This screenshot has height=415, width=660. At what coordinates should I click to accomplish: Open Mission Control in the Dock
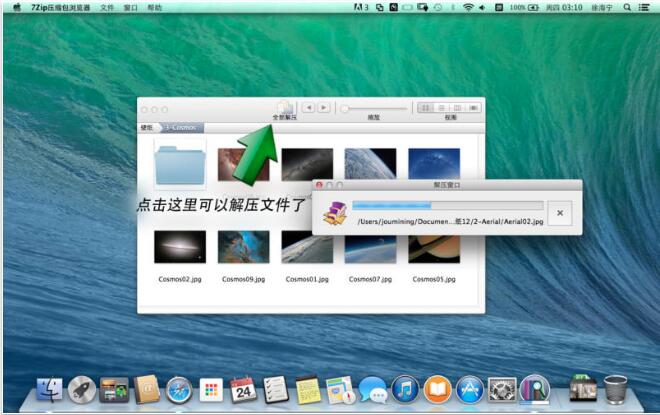coord(114,390)
